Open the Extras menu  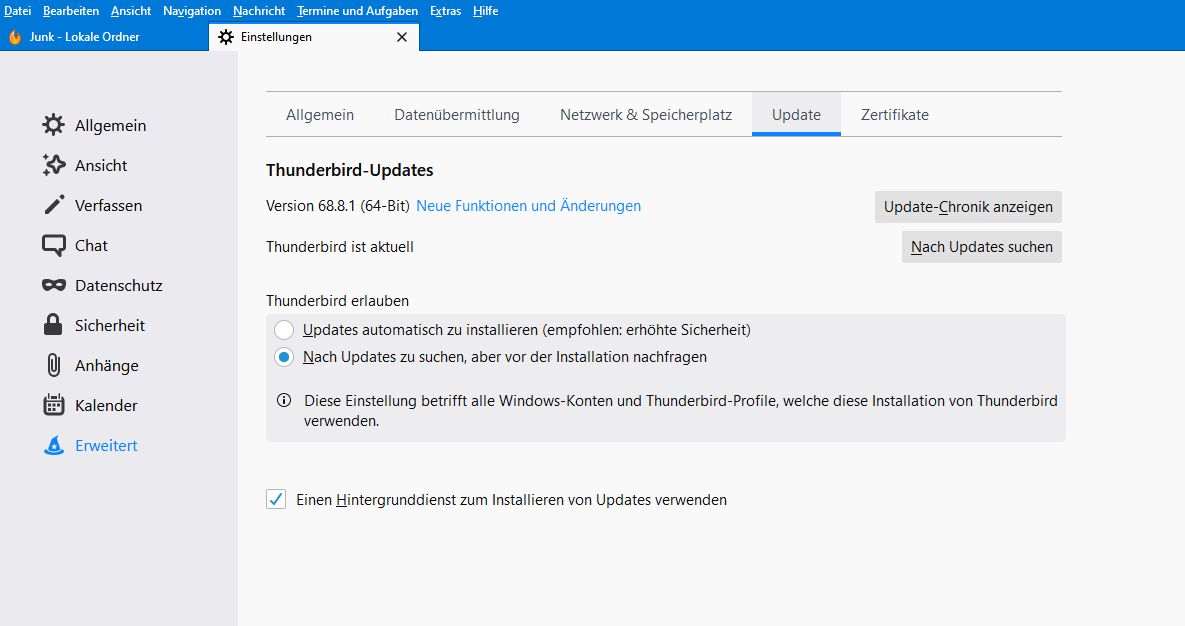pos(445,11)
